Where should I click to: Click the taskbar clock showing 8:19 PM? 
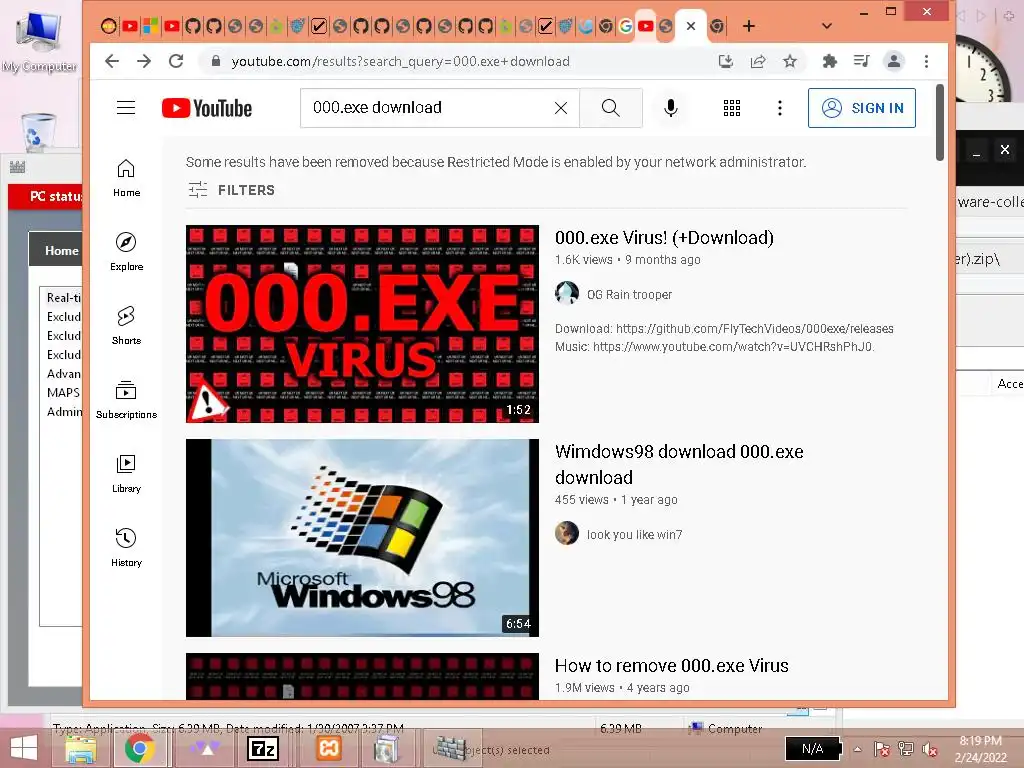[x=980, y=749]
